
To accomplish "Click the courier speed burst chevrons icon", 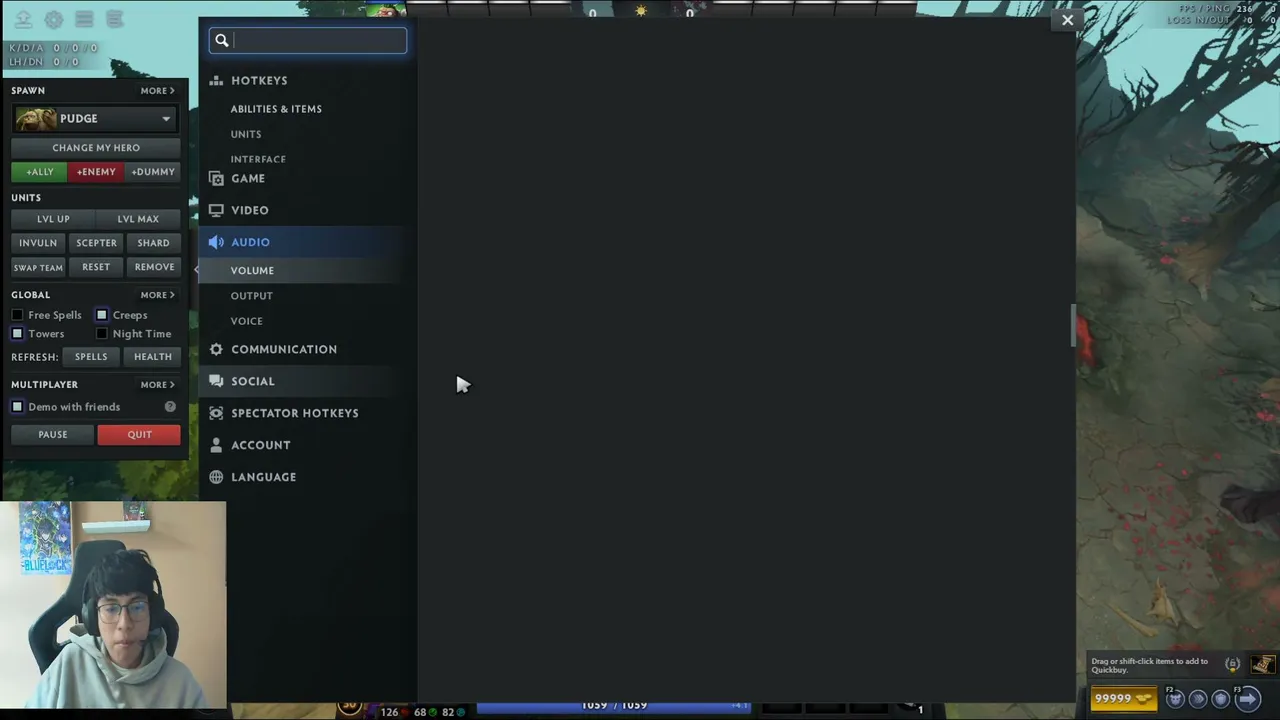I will point(1198,699).
